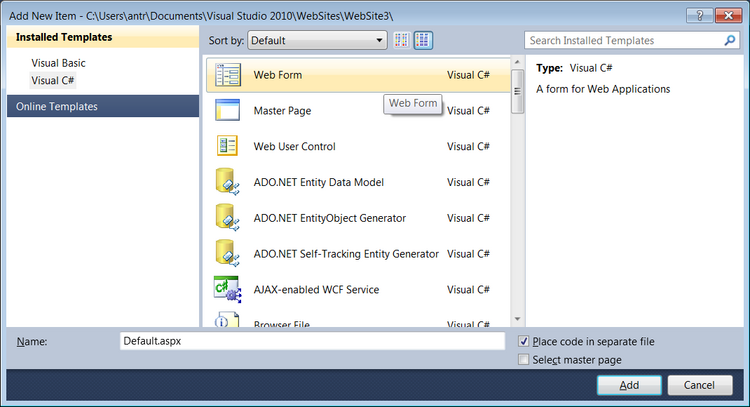This screenshot has height=407, width=750.
Task: Click the scroll down arrow of template list
Action: (x=517, y=319)
